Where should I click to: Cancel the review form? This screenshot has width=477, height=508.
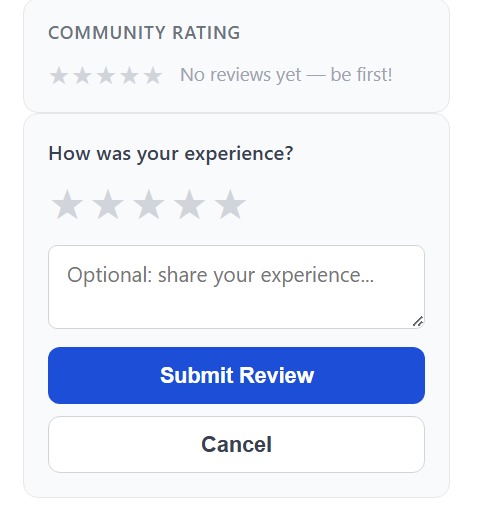[236, 444]
